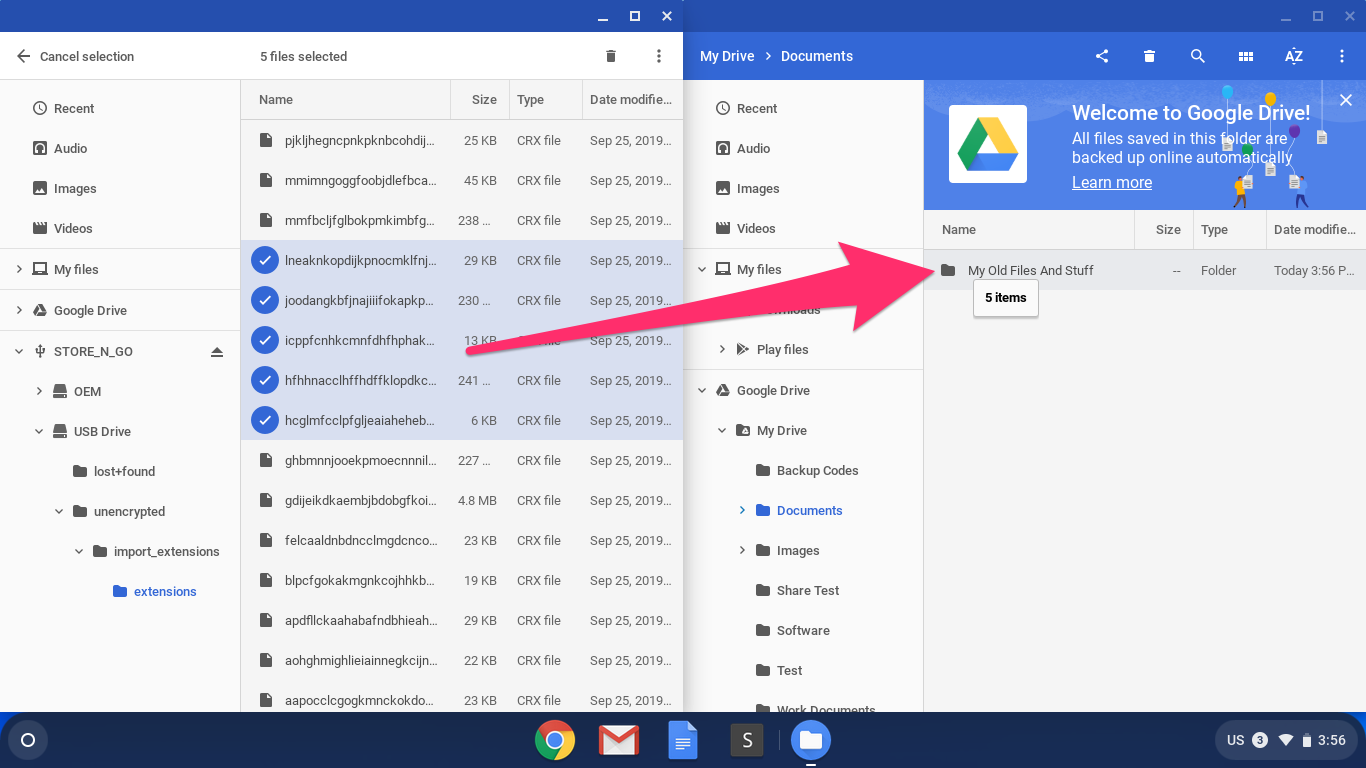Select the My Old Files And Stuff folder row

1145,270
